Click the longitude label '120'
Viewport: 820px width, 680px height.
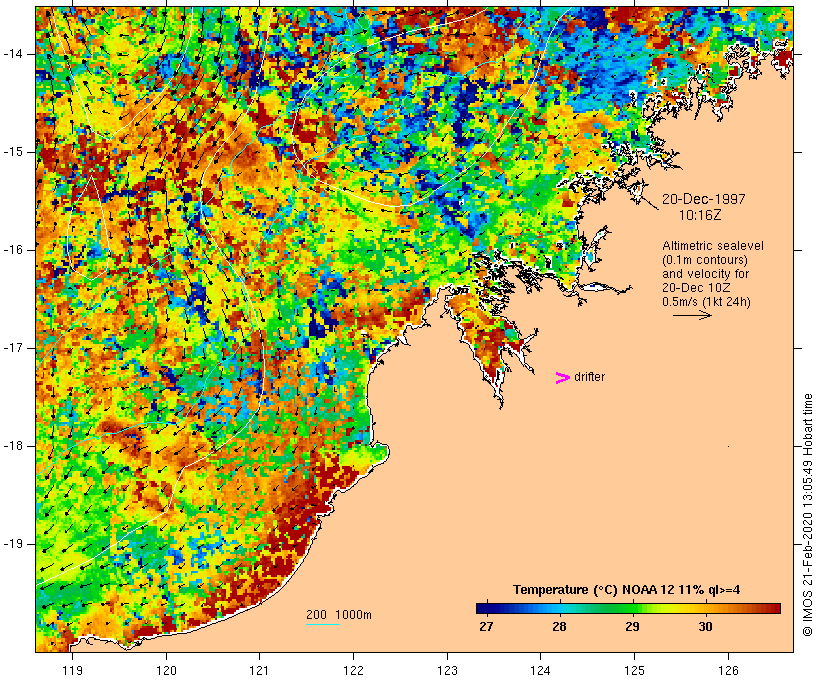tap(166, 670)
